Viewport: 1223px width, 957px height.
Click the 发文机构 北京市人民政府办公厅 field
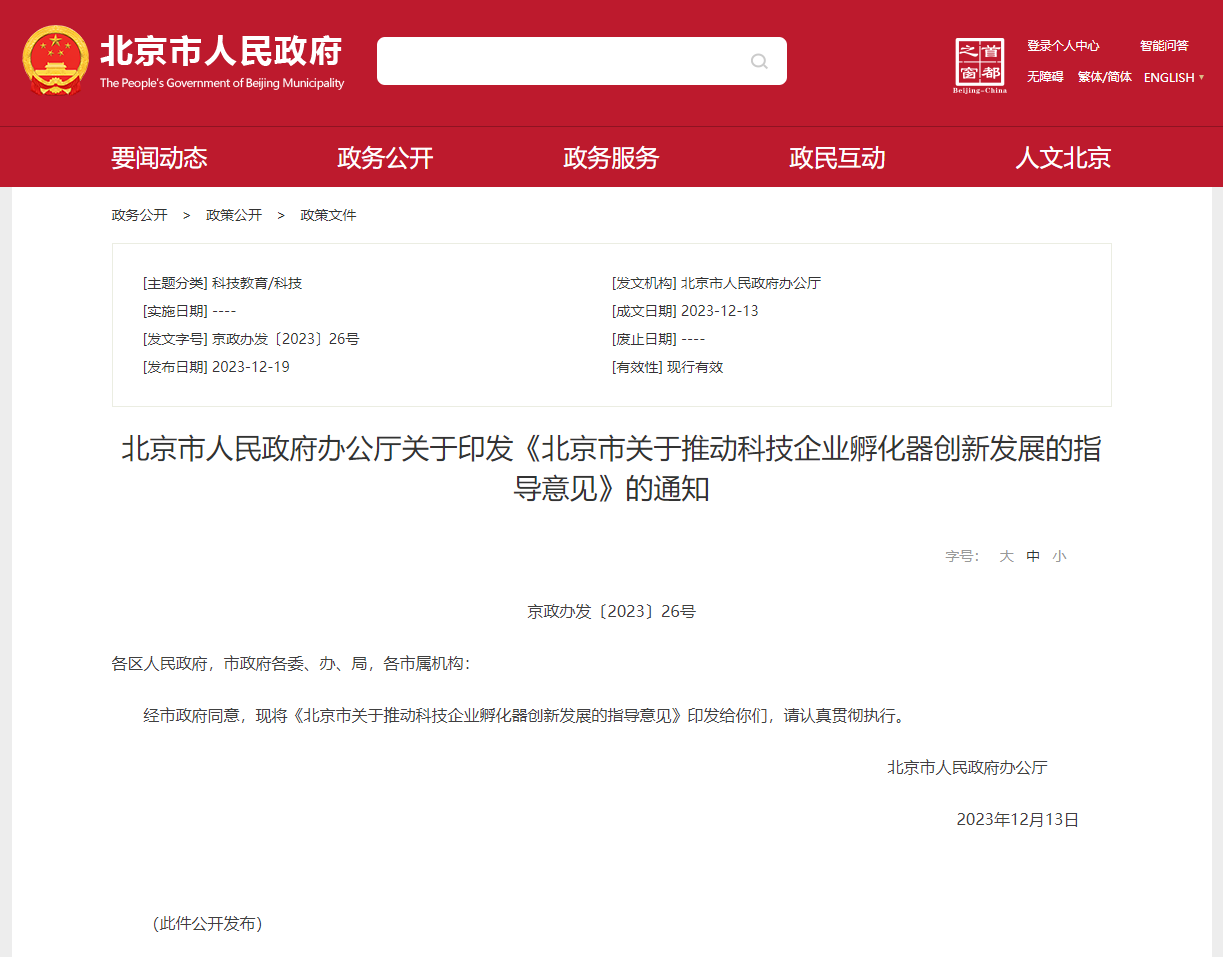coord(716,283)
